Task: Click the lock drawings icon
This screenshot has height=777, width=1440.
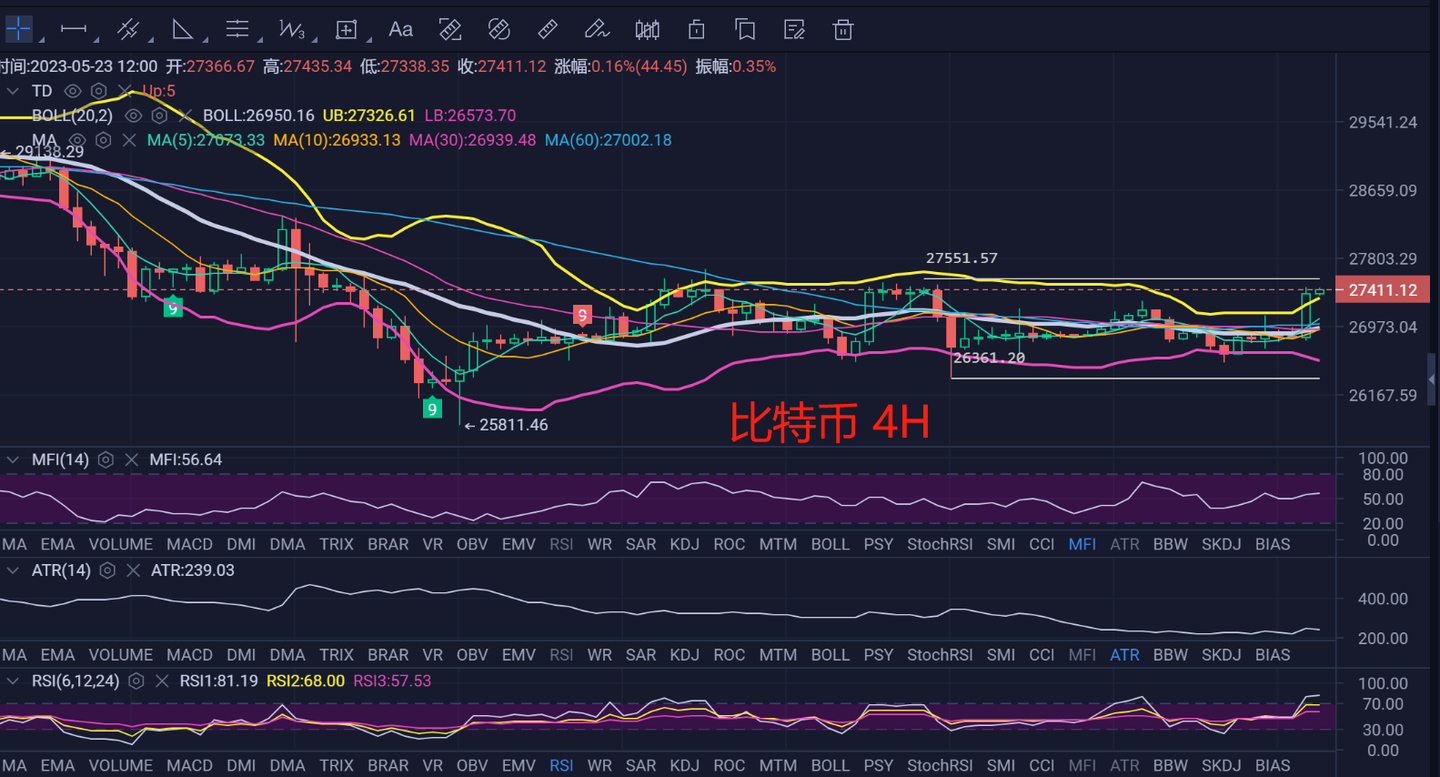Action: (x=696, y=29)
